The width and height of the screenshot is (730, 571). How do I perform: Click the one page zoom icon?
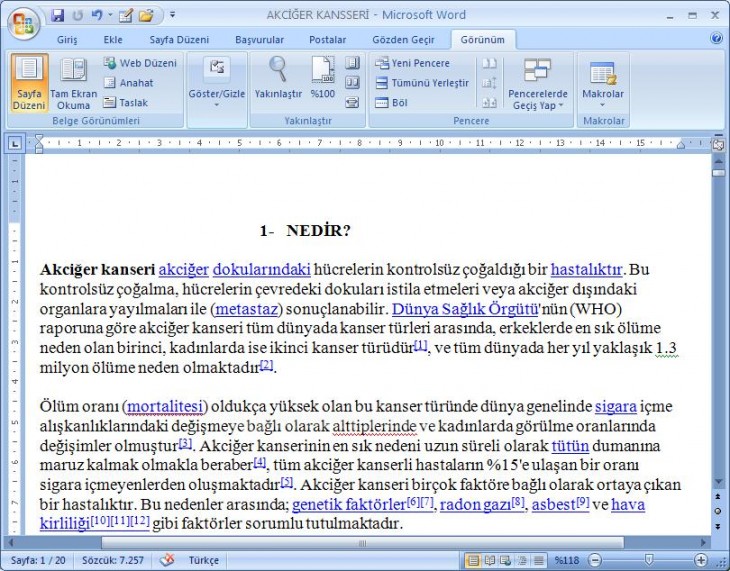point(352,63)
